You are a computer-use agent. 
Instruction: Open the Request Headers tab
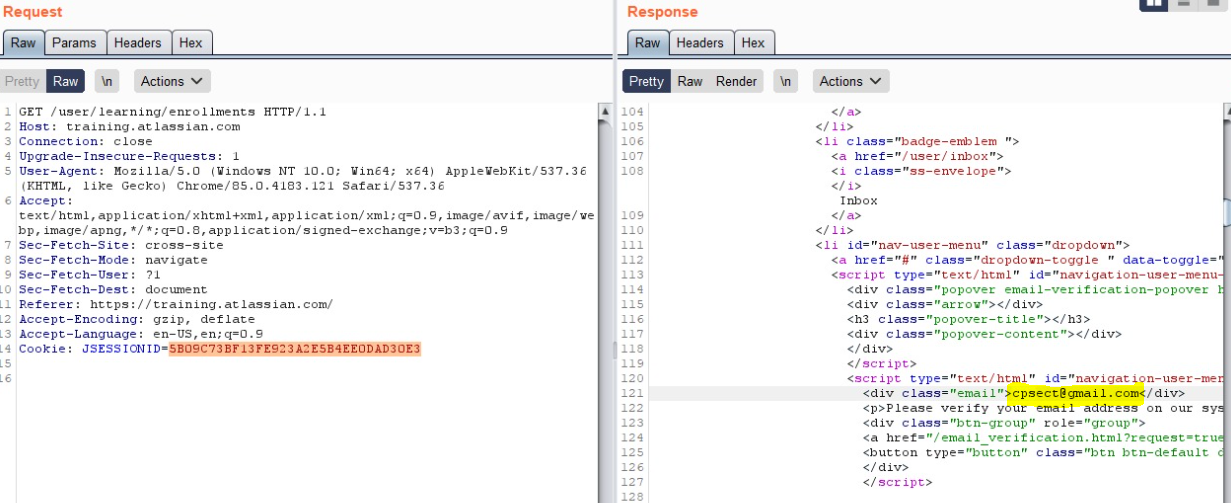[137, 43]
